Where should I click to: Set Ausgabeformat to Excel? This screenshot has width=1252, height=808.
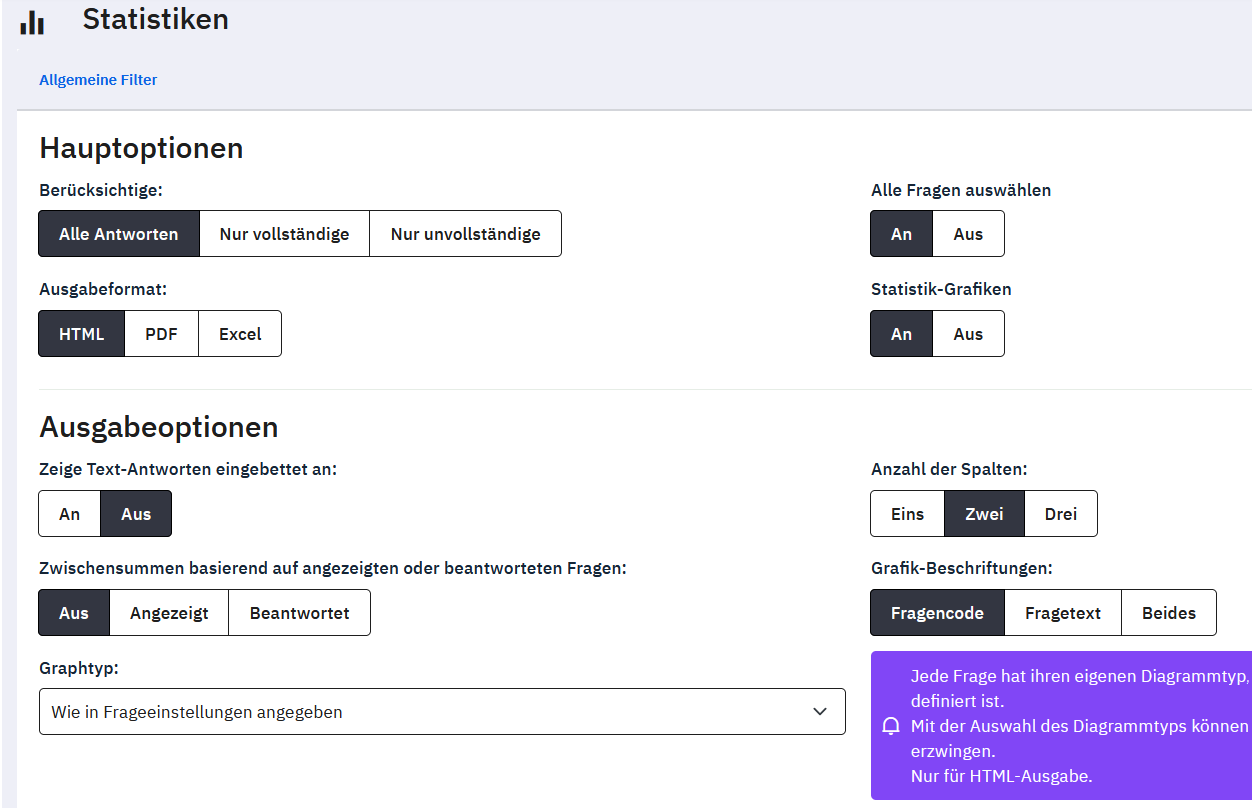[240, 334]
